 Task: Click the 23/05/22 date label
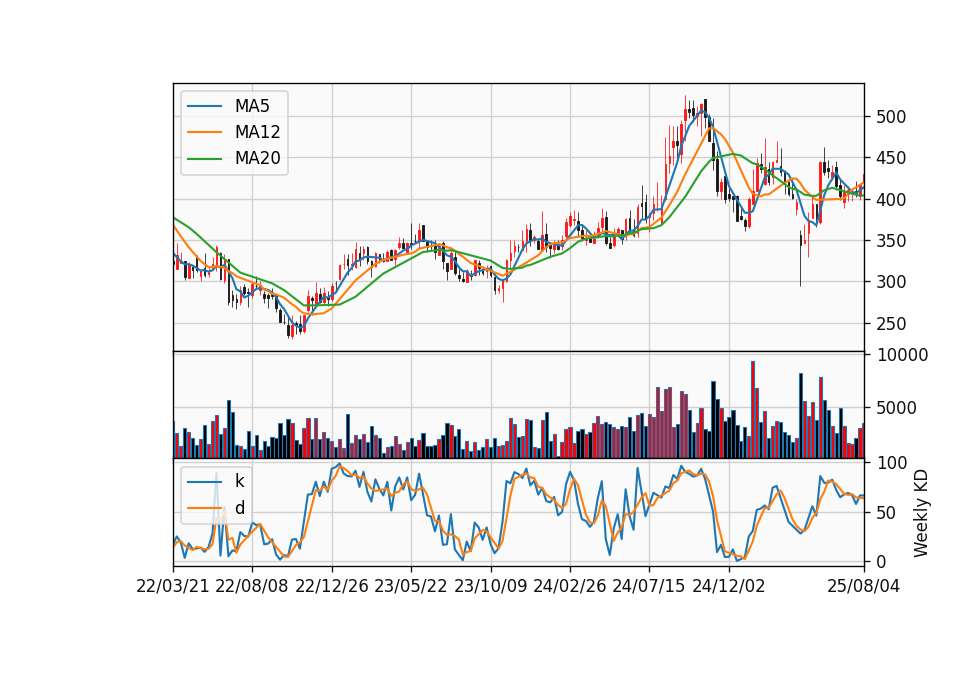411,586
